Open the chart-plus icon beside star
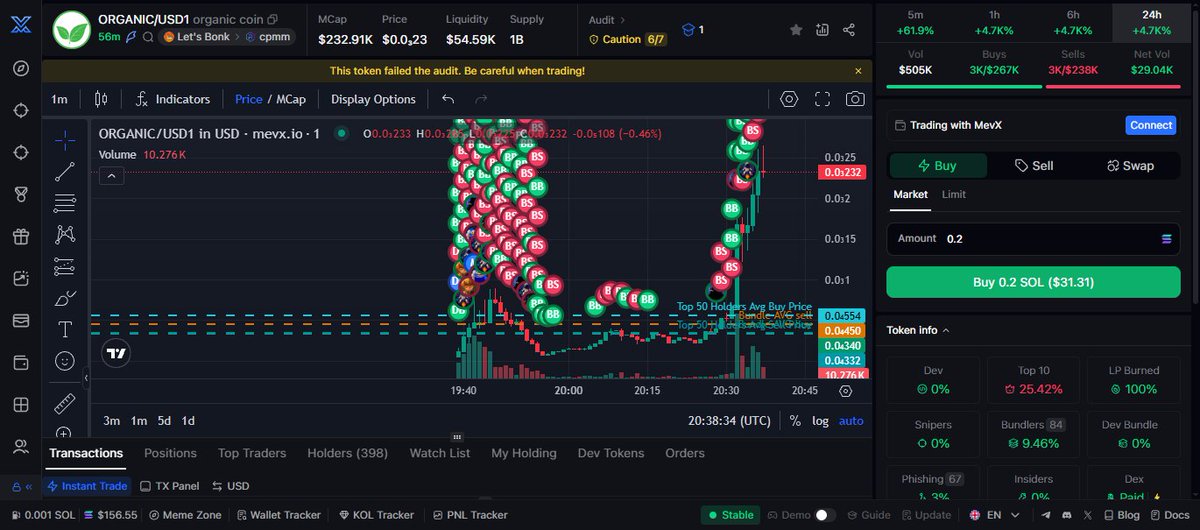Image resolution: width=1200 pixels, height=530 pixels. pyautogui.click(x=822, y=30)
